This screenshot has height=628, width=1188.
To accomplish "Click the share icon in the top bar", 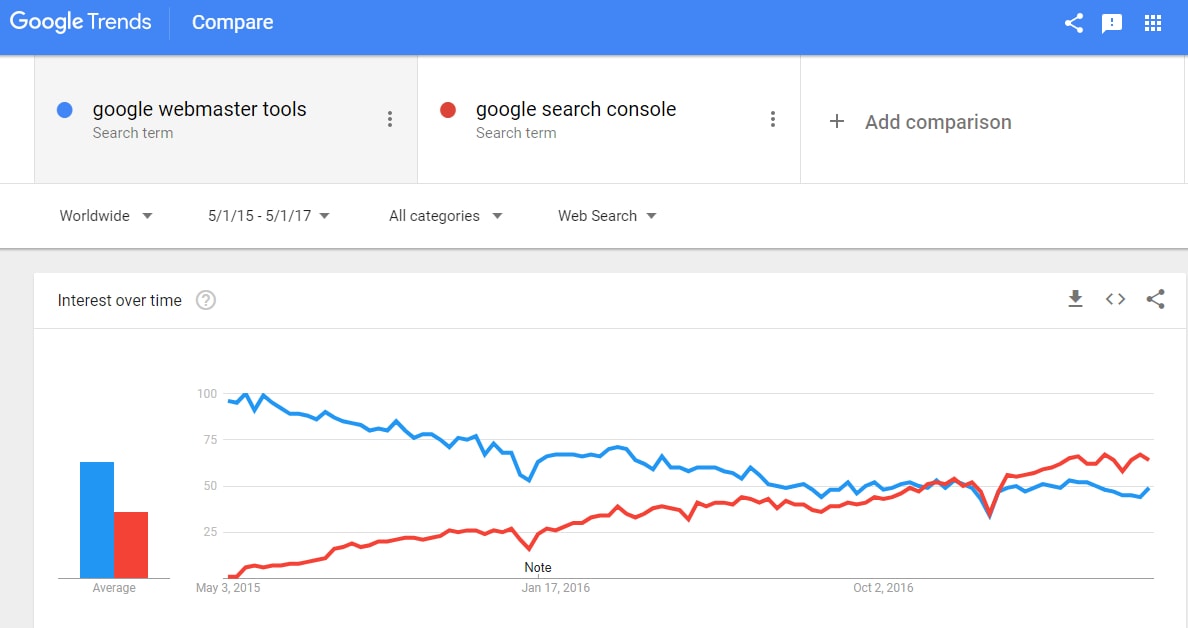I will pyautogui.click(x=1073, y=22).
